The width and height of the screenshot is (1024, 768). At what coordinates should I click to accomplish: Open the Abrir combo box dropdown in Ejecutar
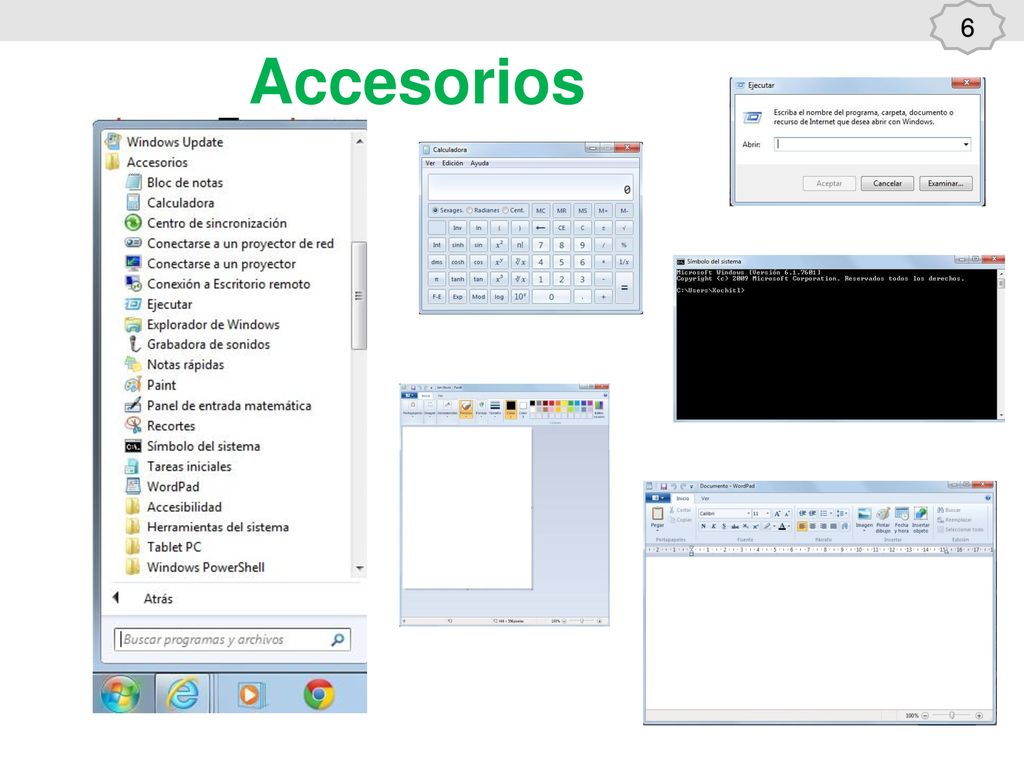coord(966,144)
